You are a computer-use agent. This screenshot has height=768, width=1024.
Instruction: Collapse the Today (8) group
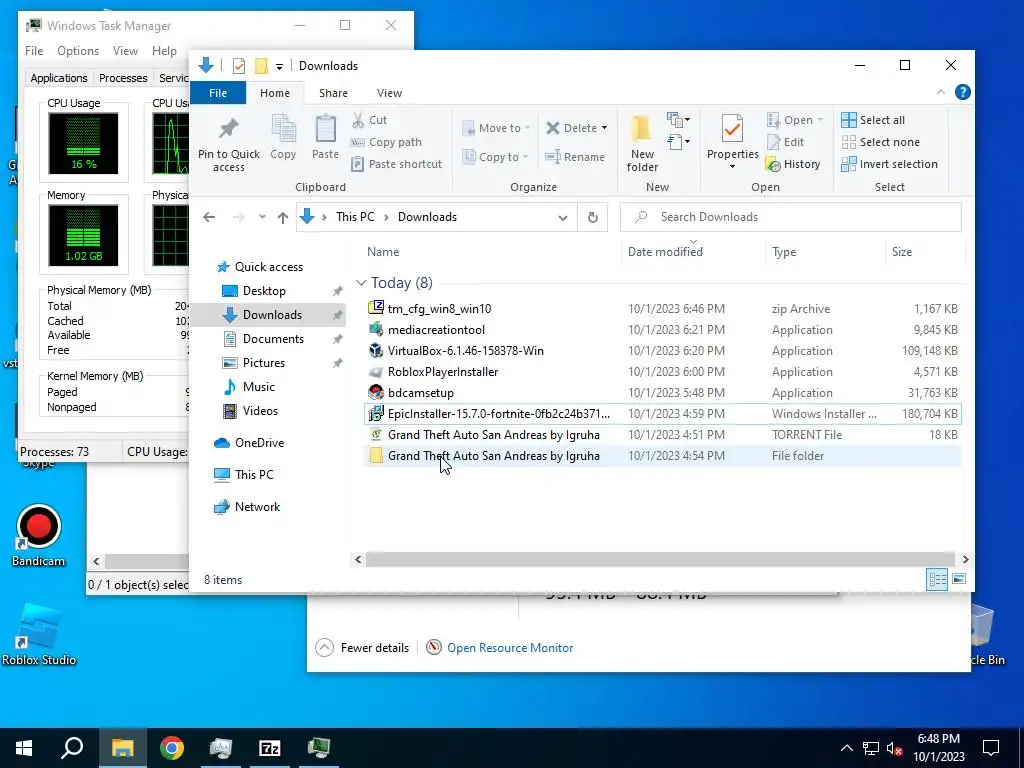coord(360,283)
